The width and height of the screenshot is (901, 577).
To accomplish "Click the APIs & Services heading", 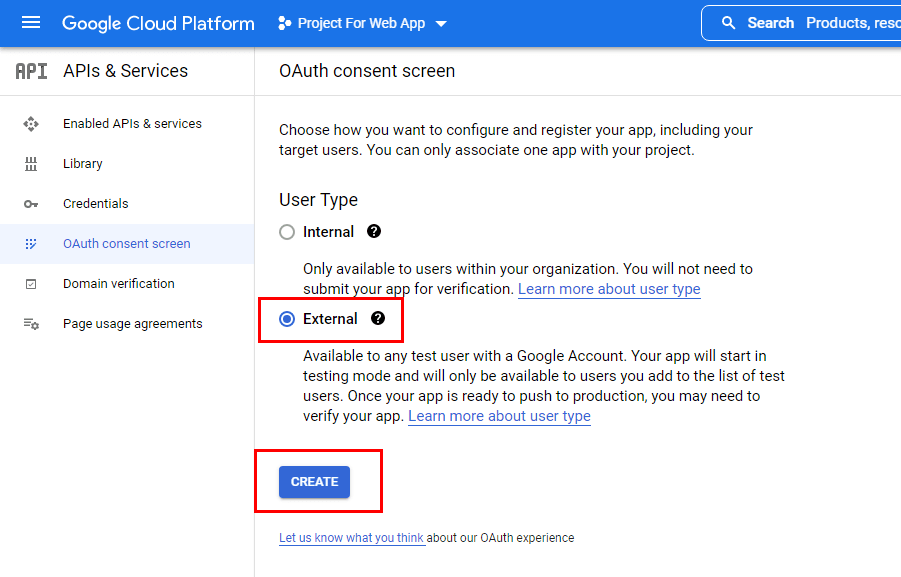I will (x=125, y=71).
